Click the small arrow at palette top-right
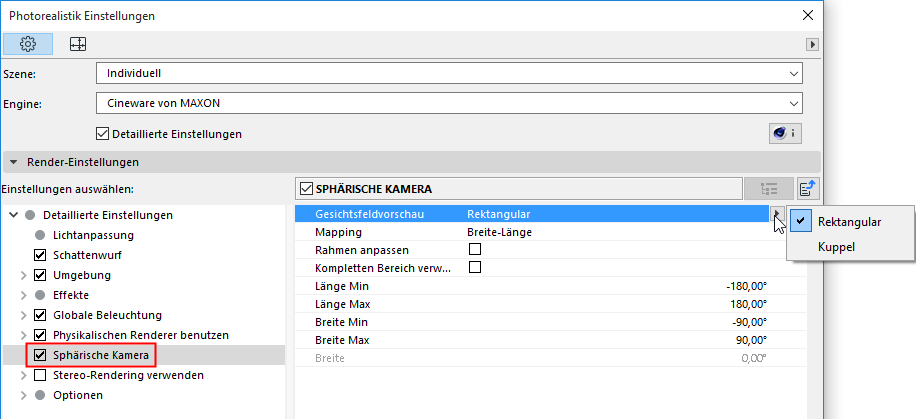This screenshot has width=916, height=419. coord(813,44)
